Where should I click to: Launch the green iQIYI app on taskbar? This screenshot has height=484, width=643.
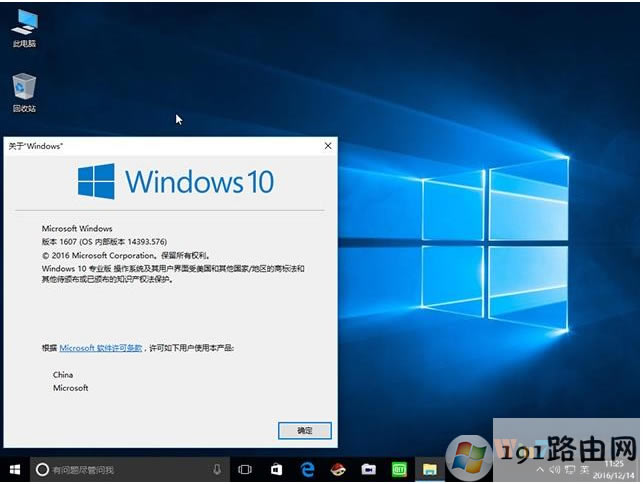(398, 469)
